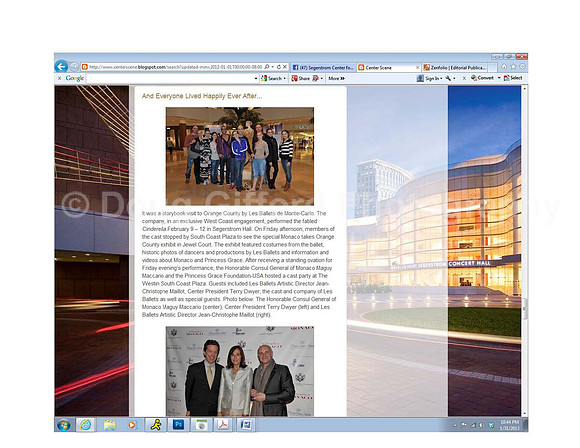This screenshot has width=580, height=448.
Task: Click the Google toolbar search box
Action: (170, 78)
